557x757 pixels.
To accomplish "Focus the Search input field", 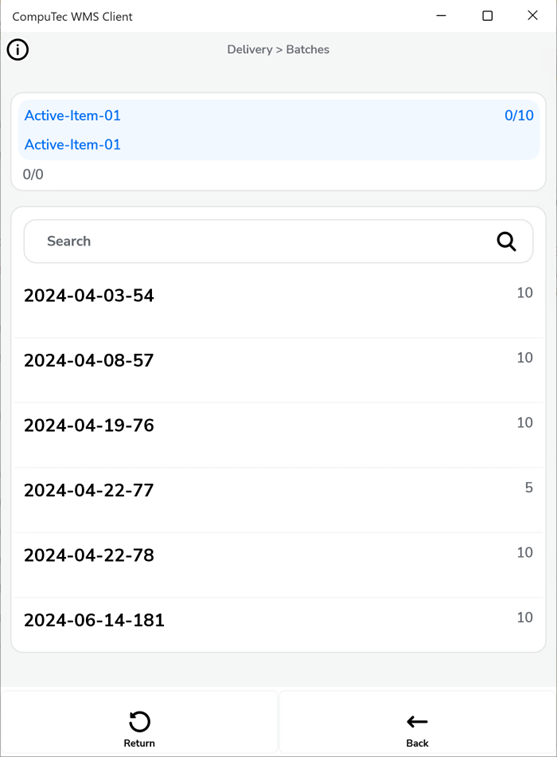I will click(x=278, y=241).
